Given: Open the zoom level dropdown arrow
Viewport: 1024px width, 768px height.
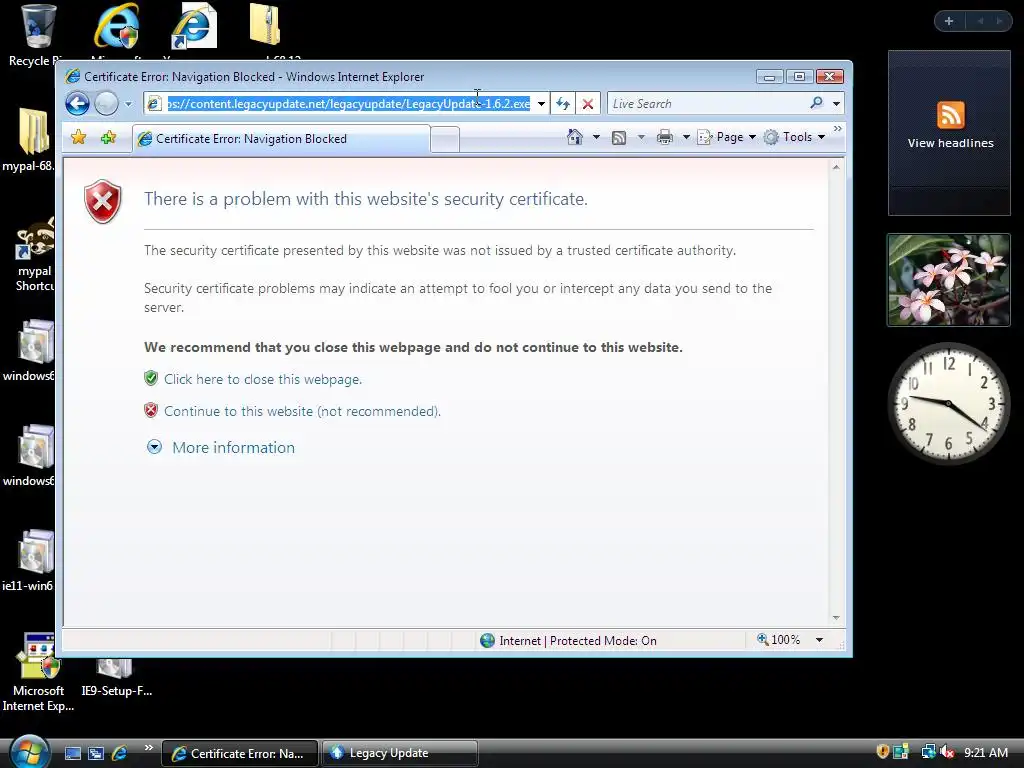Looking at the screenshot, I should [x=819, y=640].
